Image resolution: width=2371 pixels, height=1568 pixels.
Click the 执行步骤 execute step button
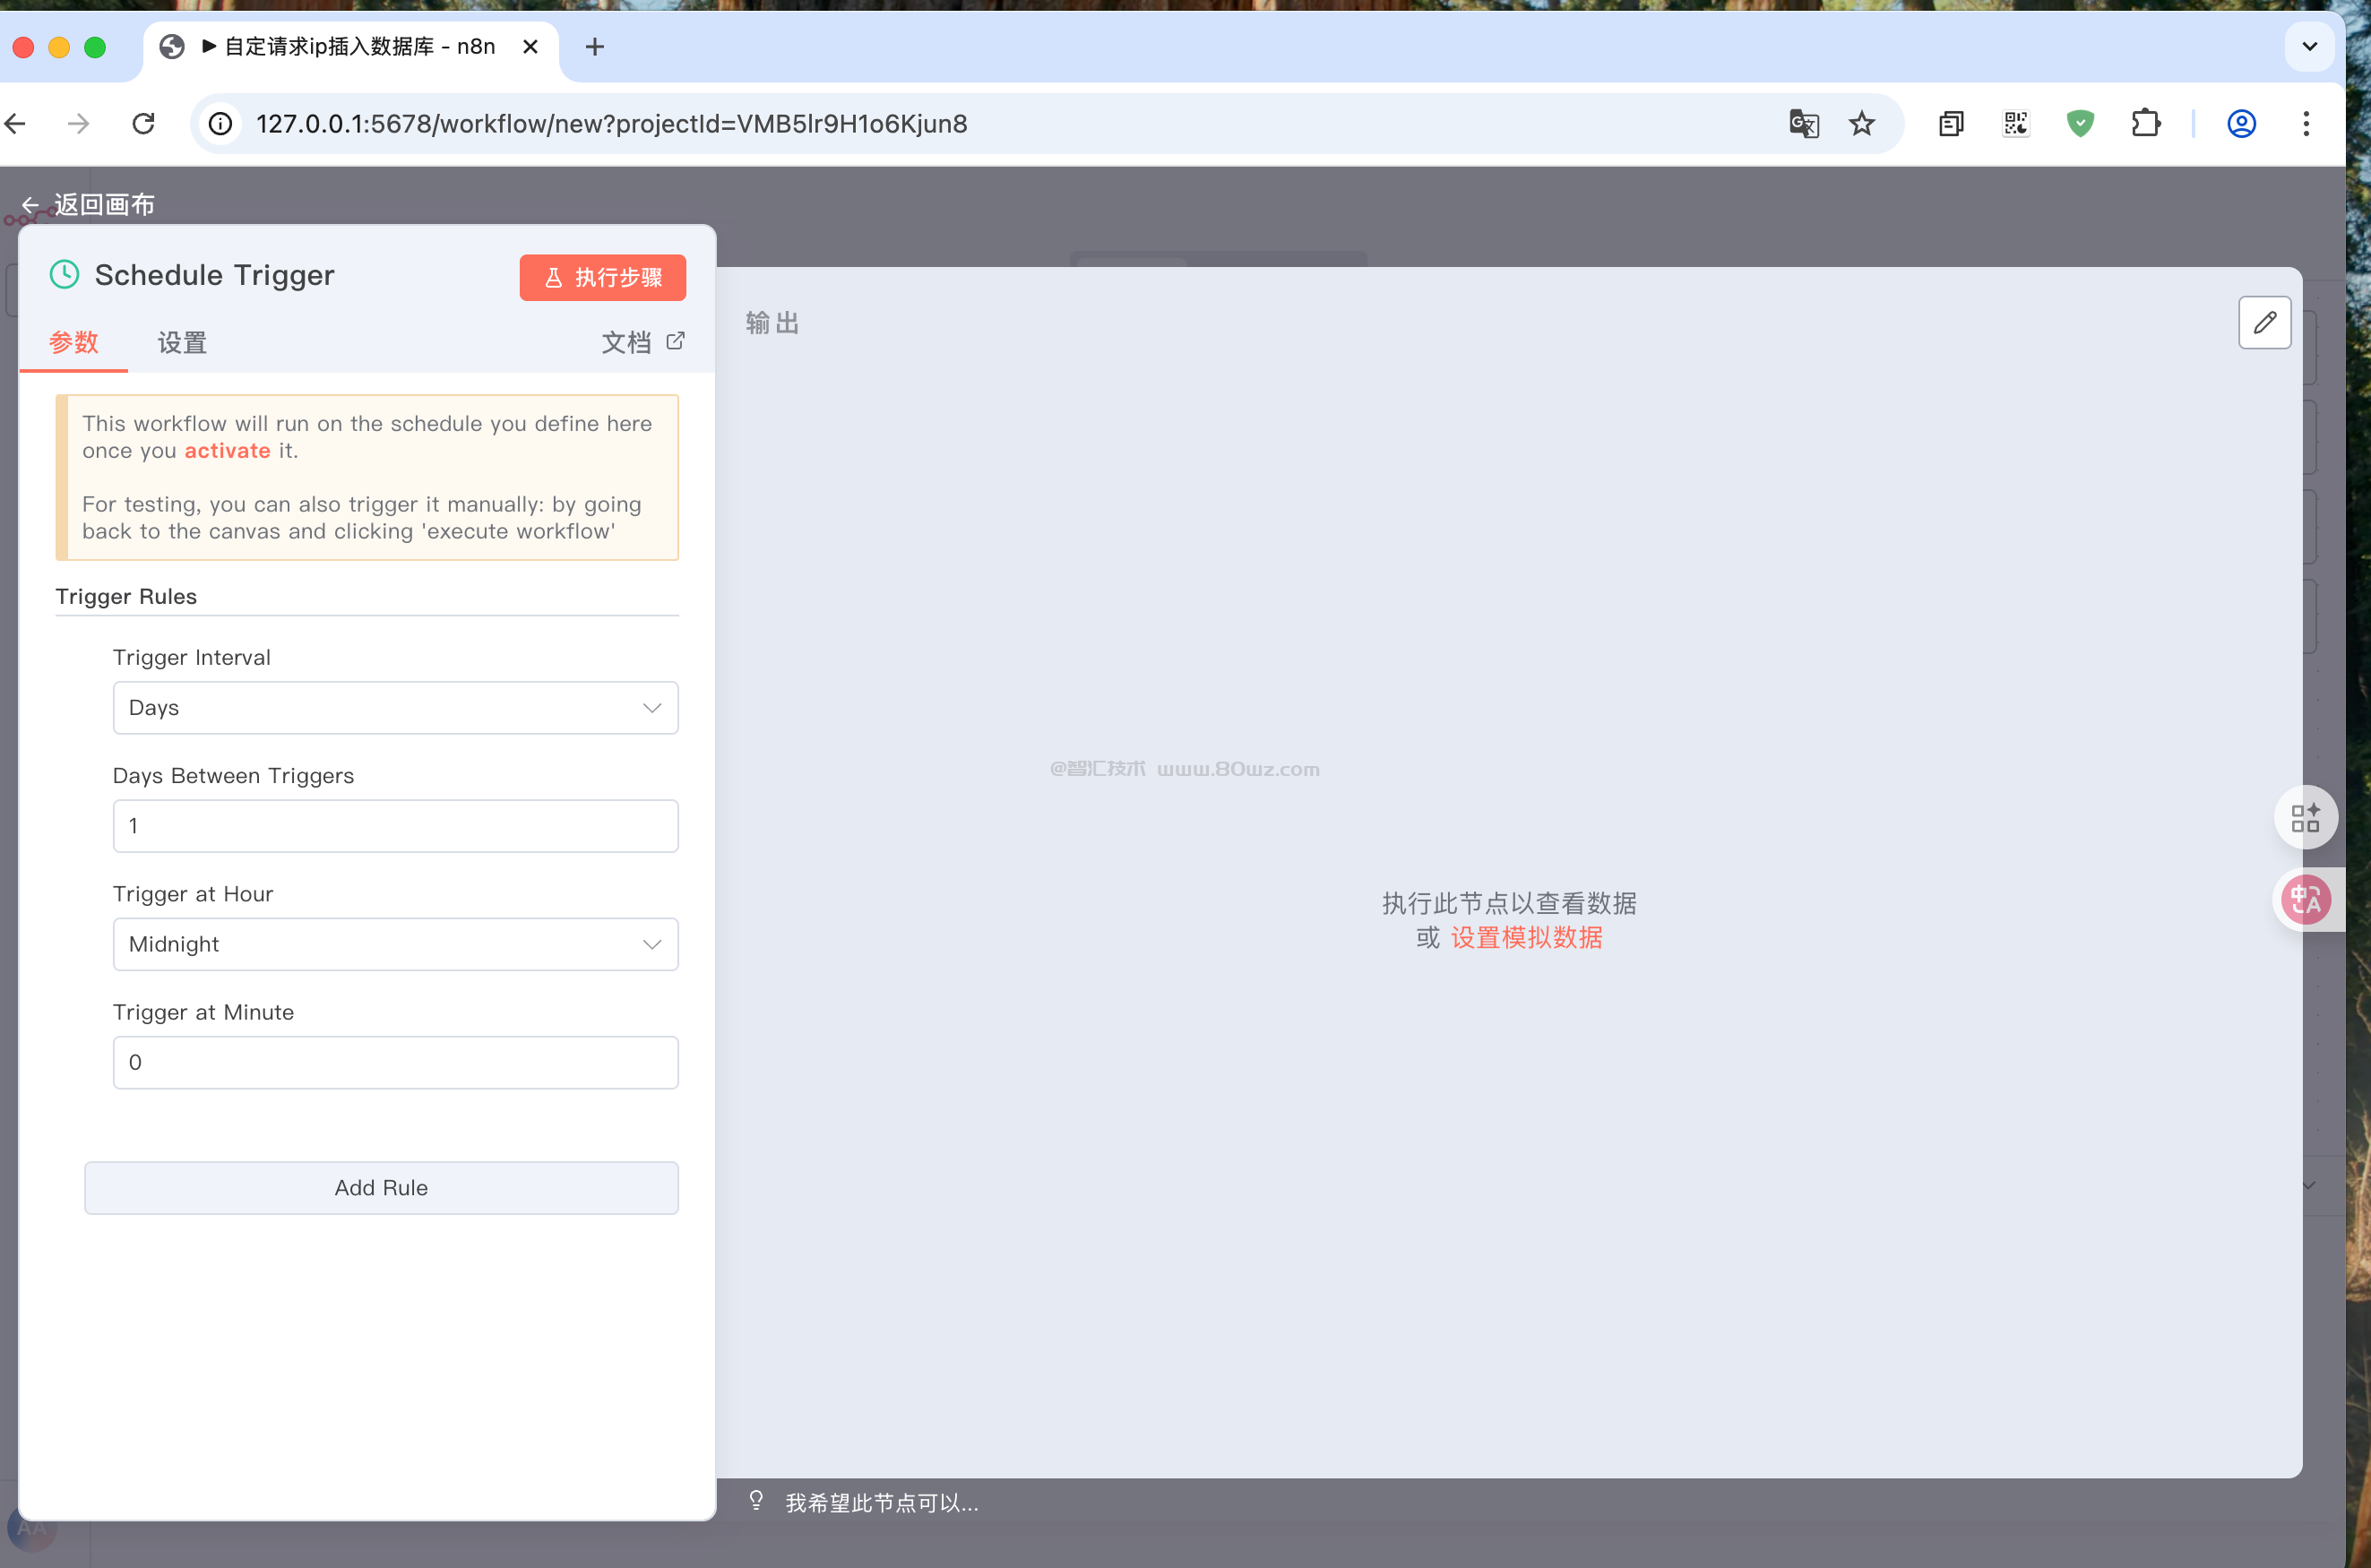pos(602,278)
